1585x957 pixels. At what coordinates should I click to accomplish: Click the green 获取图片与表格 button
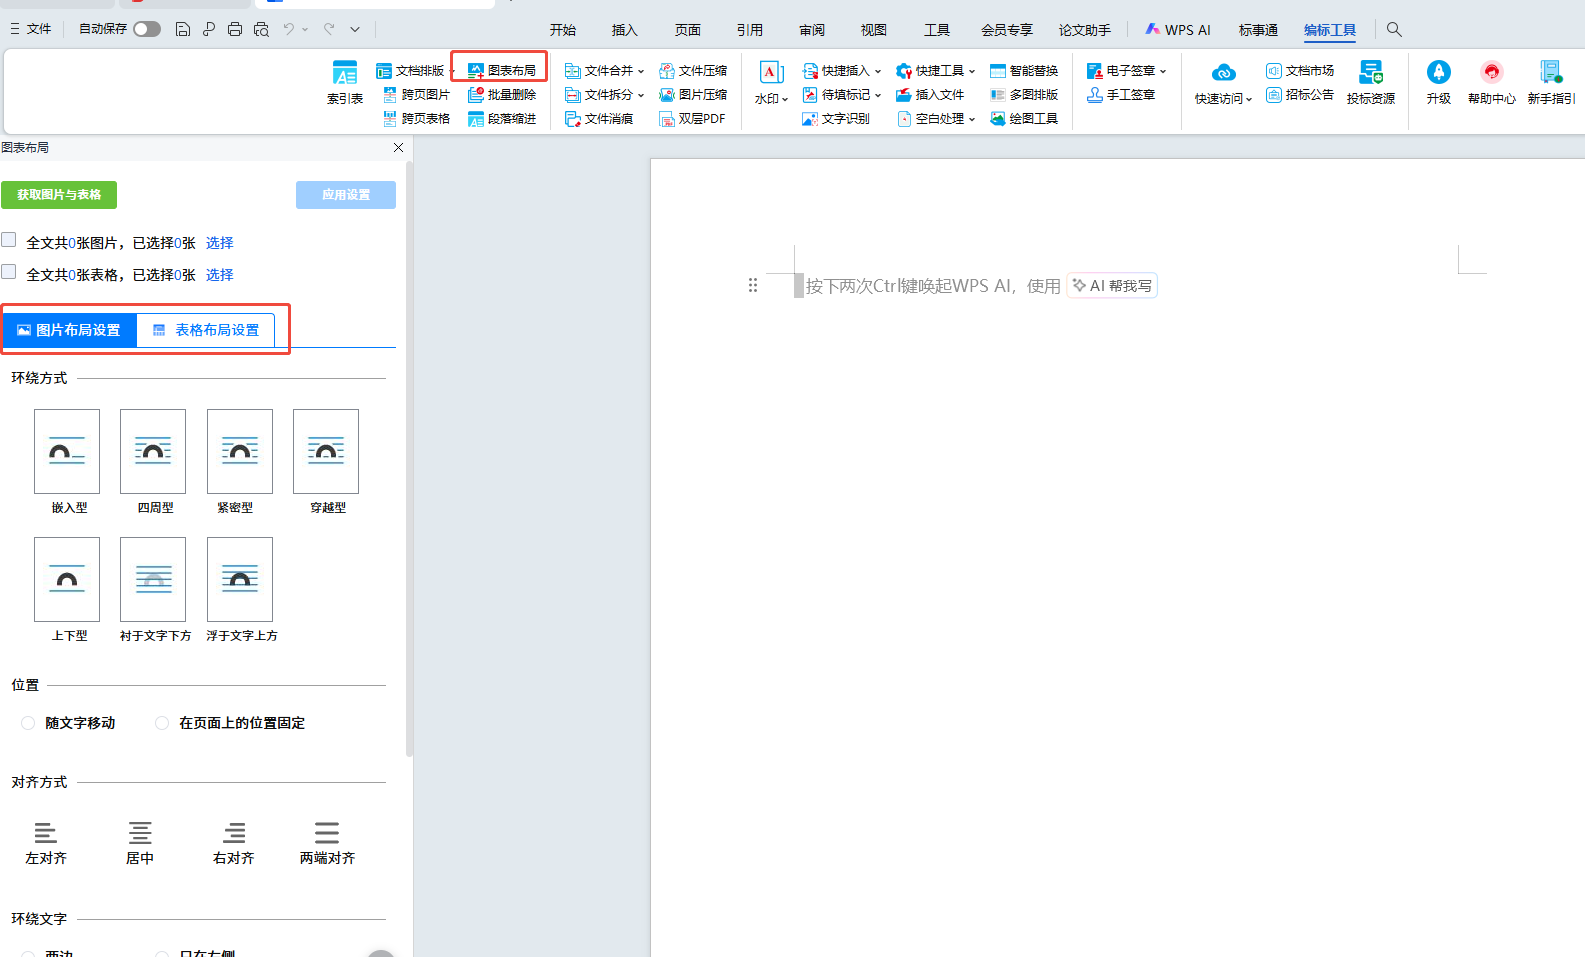[x=59, y=195]
